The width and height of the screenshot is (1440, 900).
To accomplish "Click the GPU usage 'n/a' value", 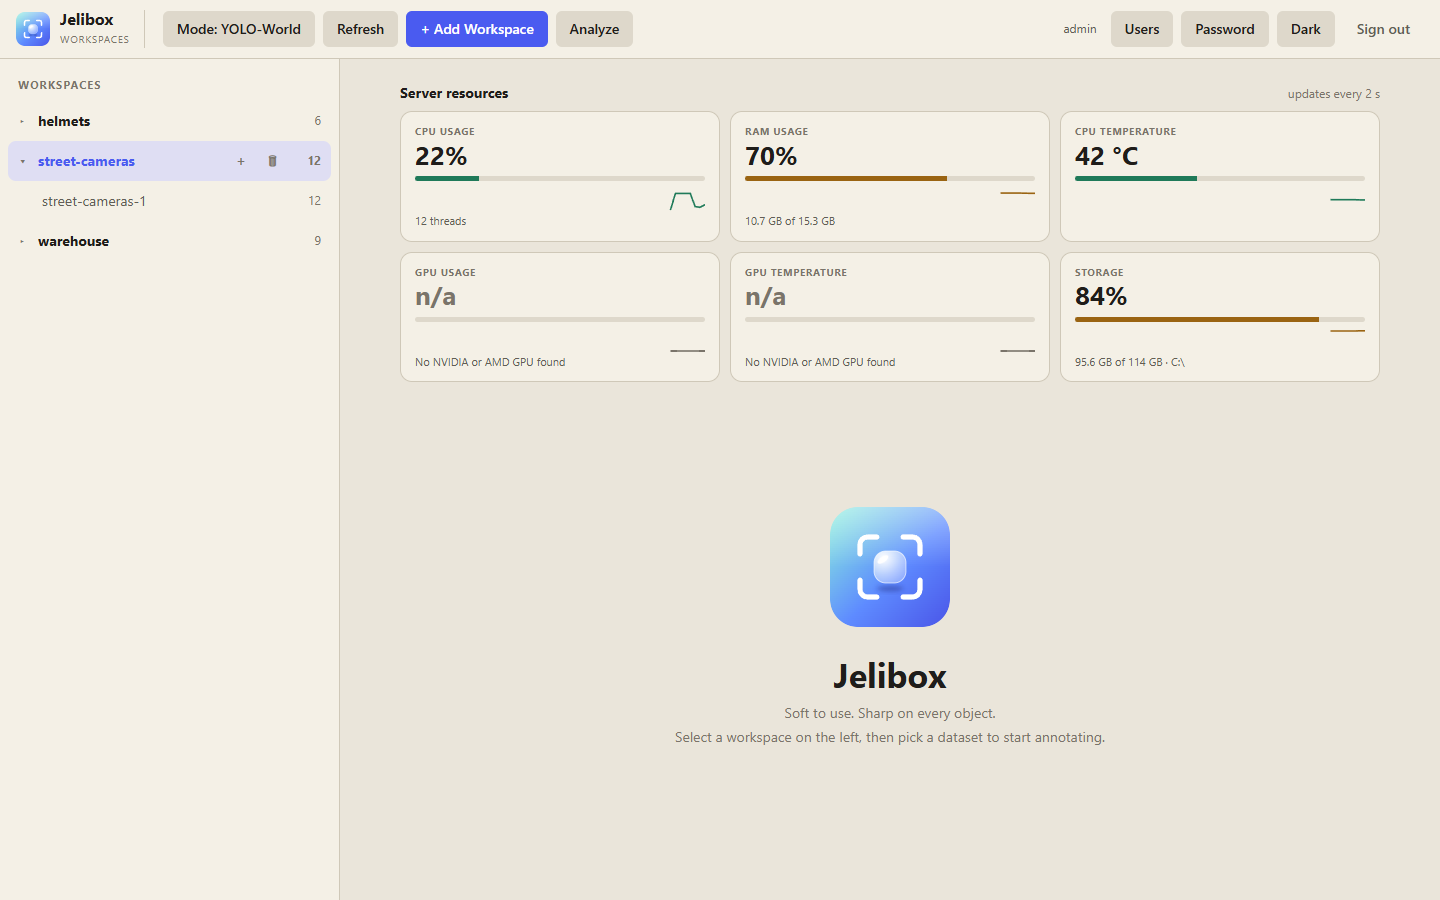I will coord(436,296).
